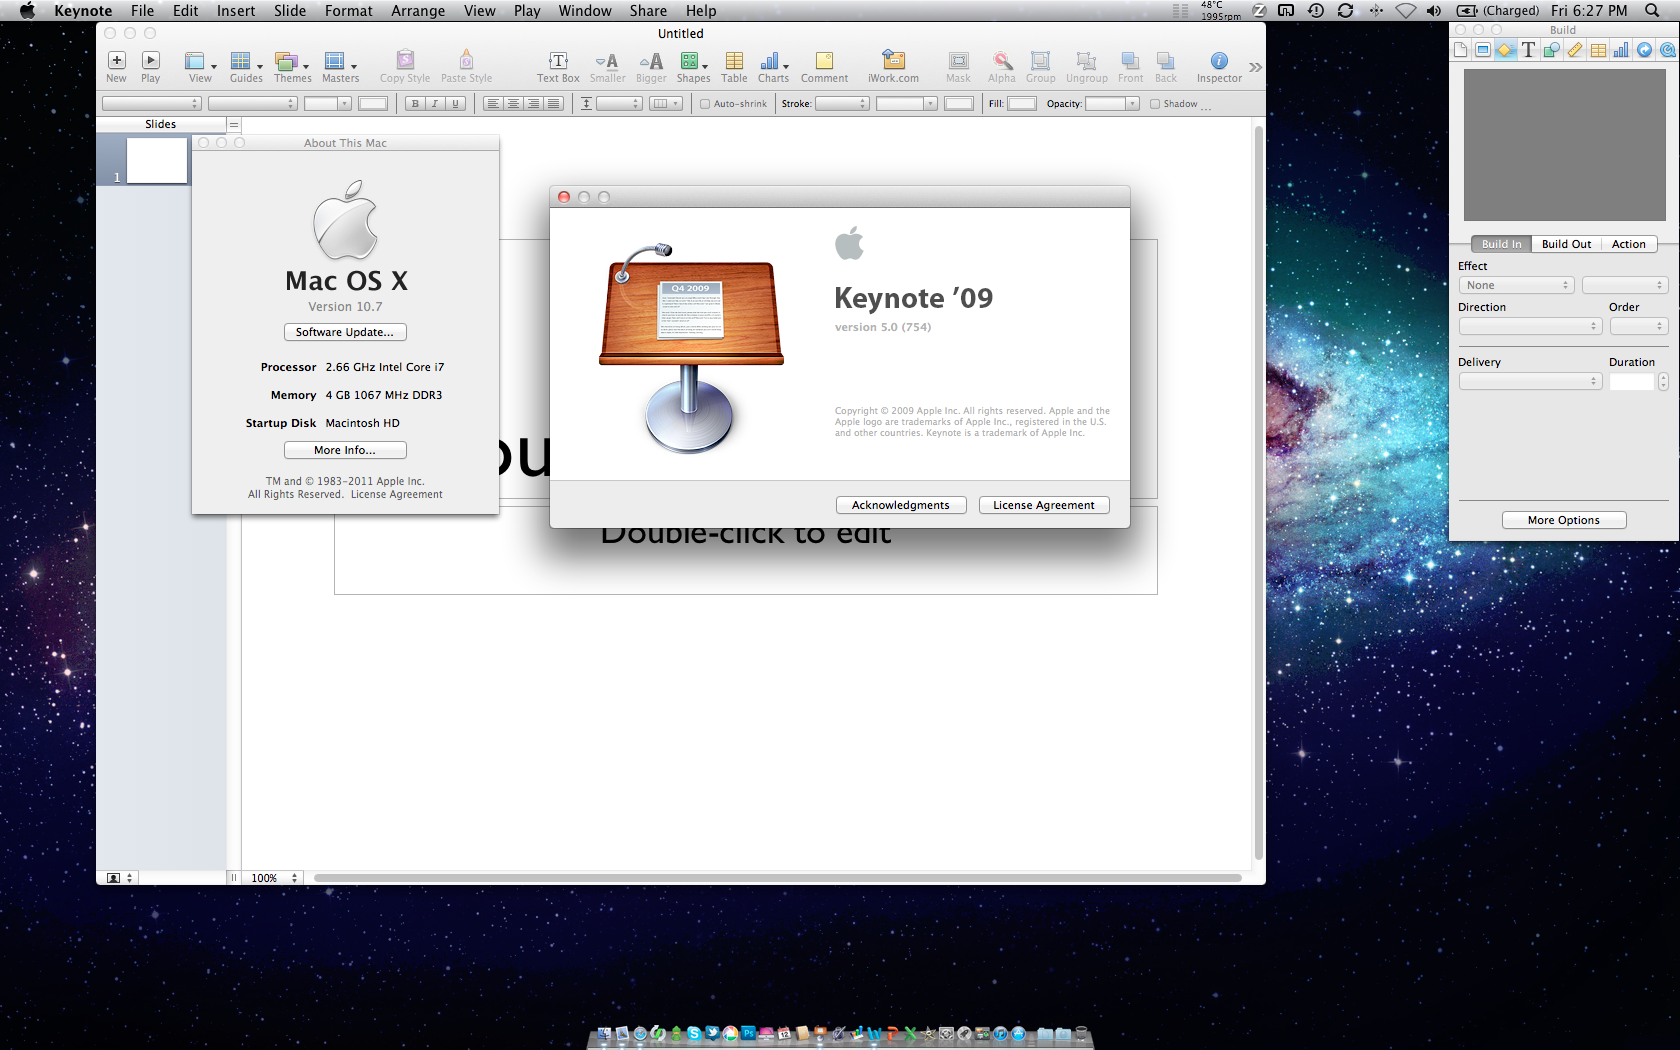The image size is (1680, 1050).
Task: Open the Delivery dropdown in Build inspector
Action: (1530, 382)
